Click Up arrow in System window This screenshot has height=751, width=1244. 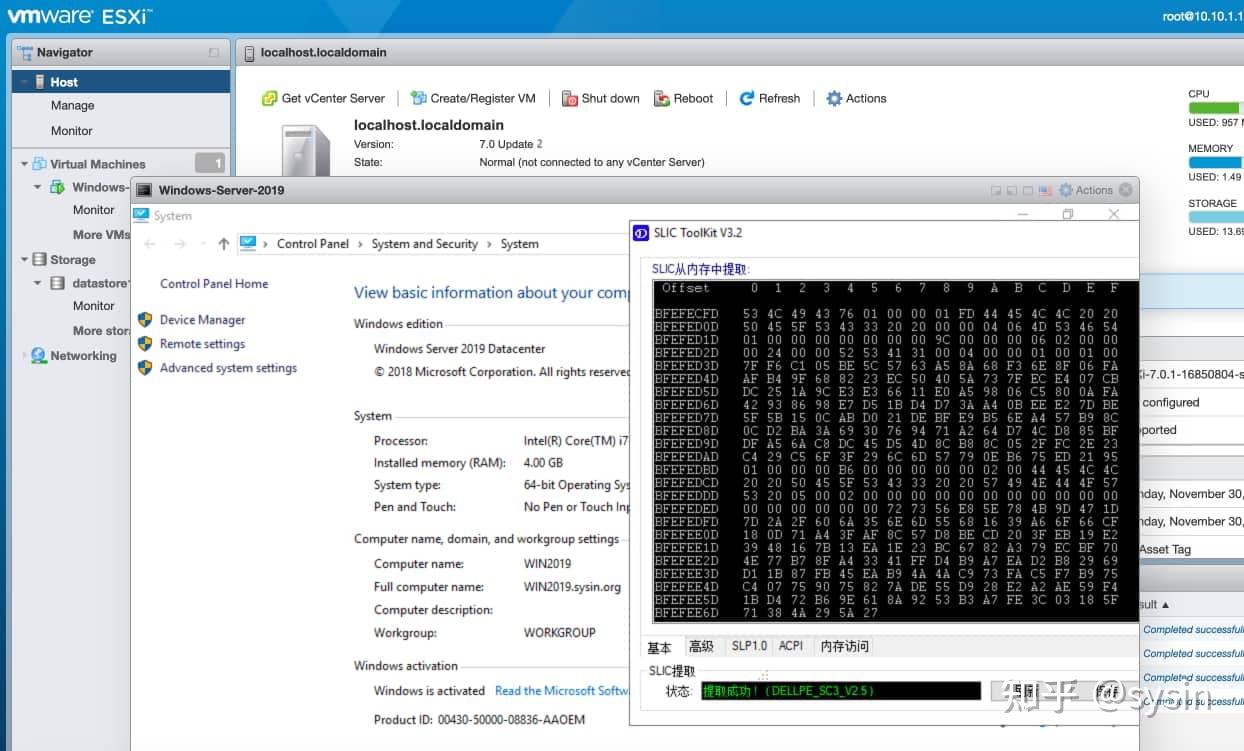click(224, 244)
